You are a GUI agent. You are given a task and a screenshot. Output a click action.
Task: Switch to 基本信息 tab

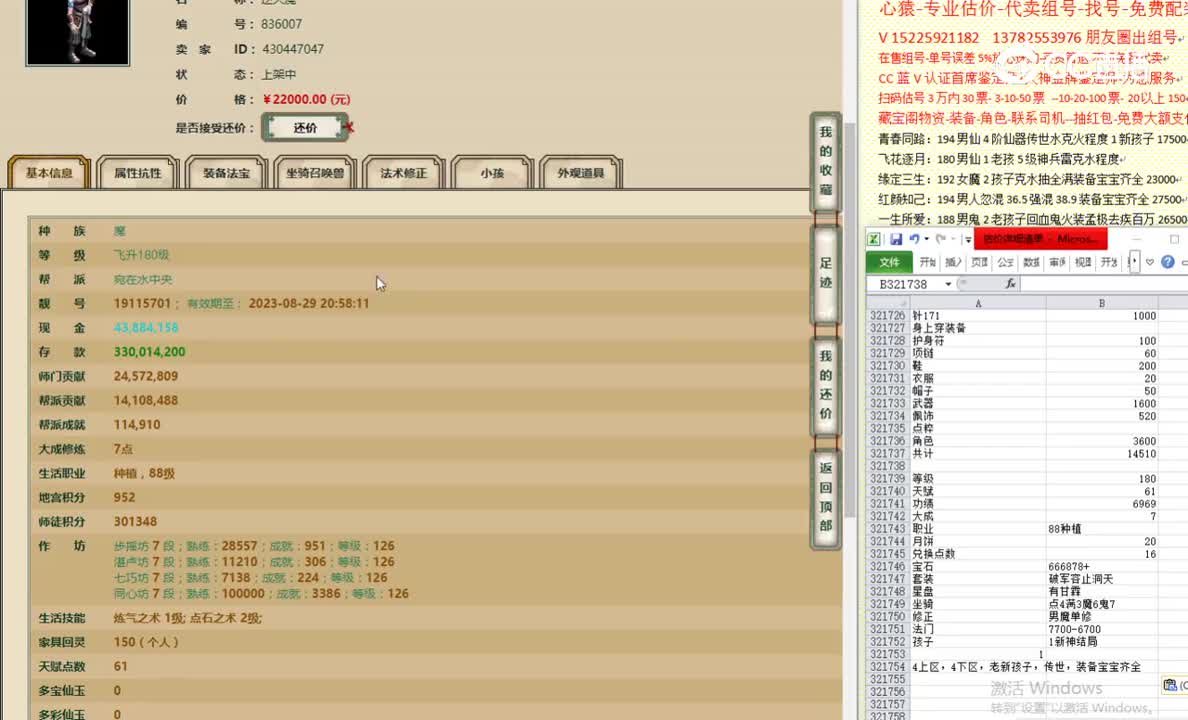[x=49, y=173]
